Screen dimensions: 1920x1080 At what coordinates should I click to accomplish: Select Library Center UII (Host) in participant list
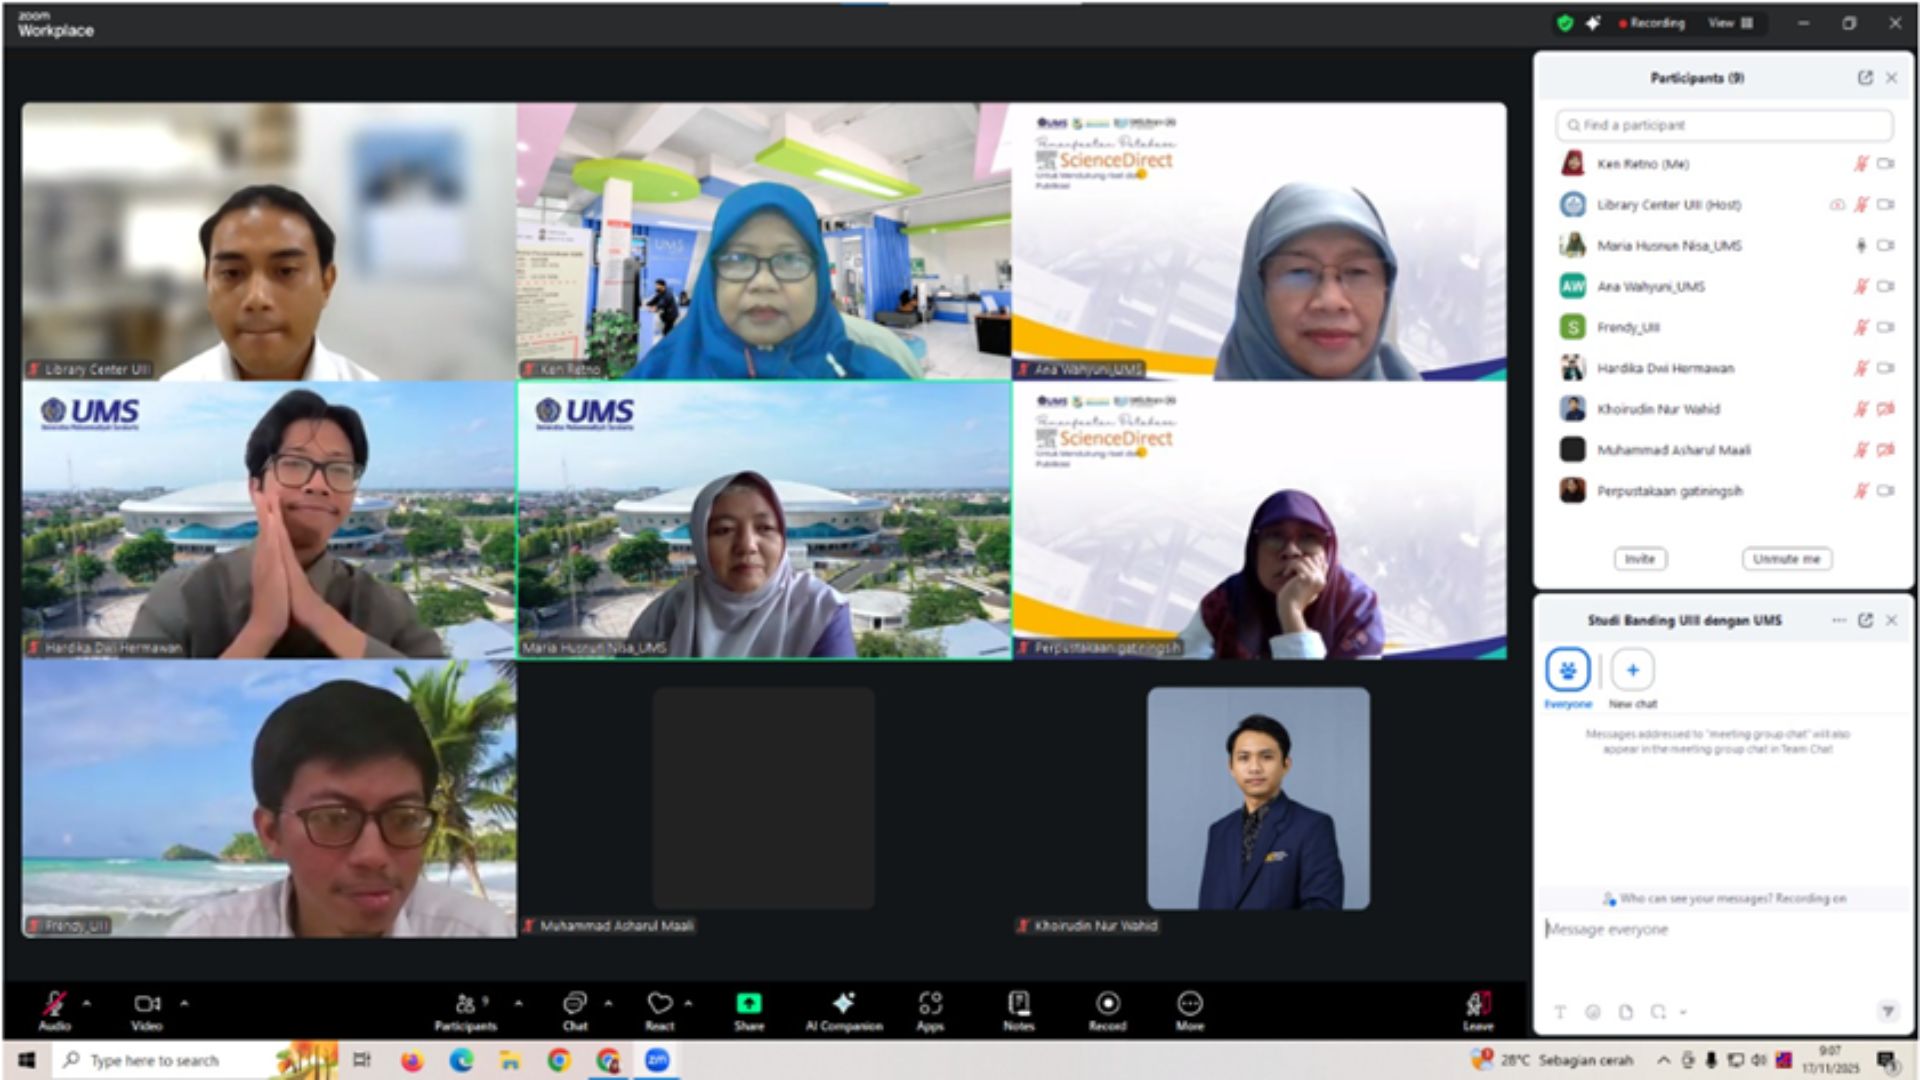pos(1724,205)
